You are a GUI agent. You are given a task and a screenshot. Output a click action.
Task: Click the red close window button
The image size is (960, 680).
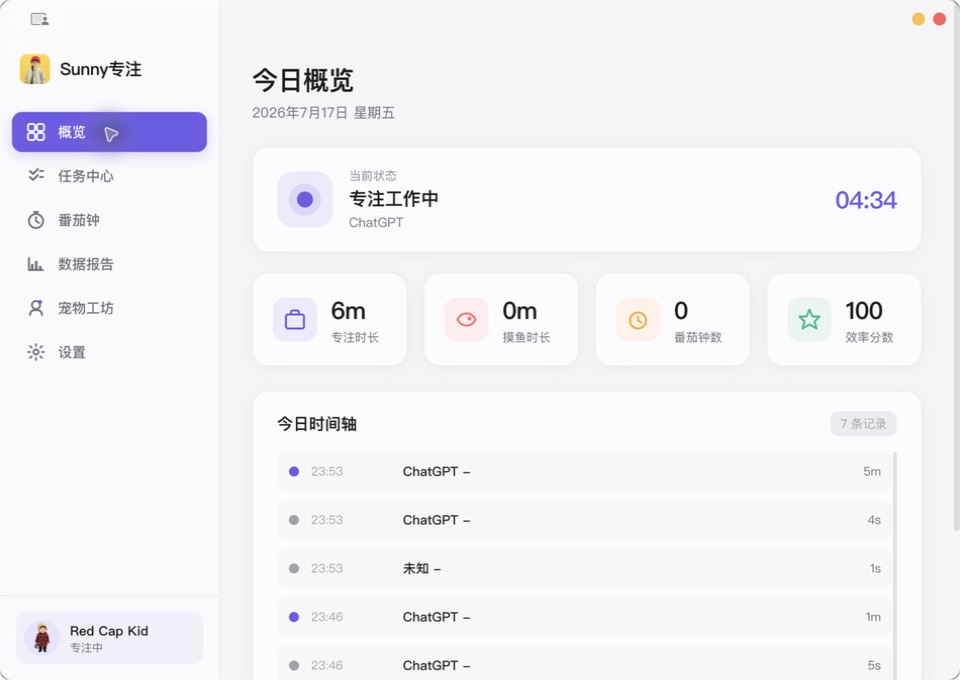pyautogui.click(x=939, y=19)
